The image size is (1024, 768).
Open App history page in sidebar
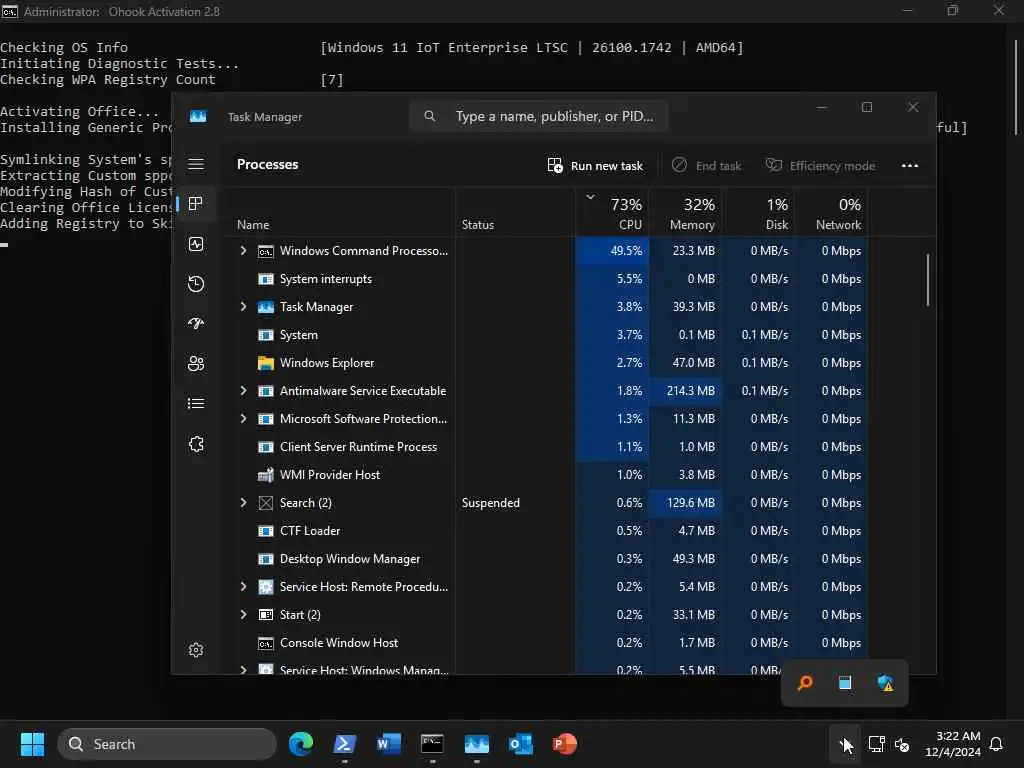(196, 284)
